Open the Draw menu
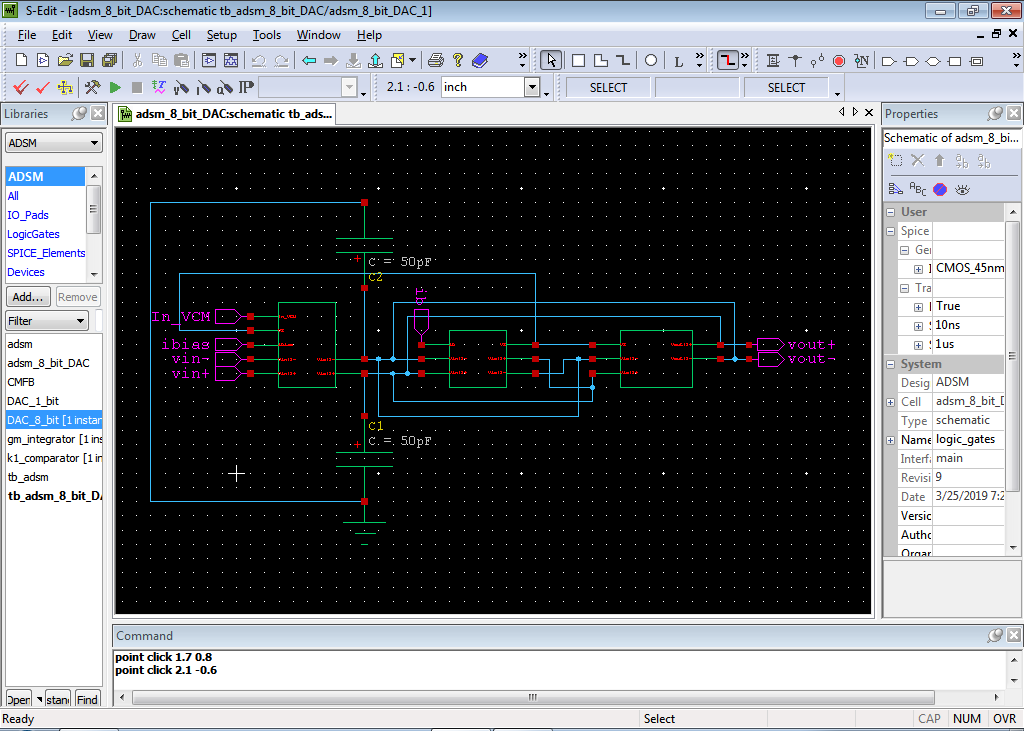The image size is (1024, 731). pyautogui.click(x=142, y=35)
